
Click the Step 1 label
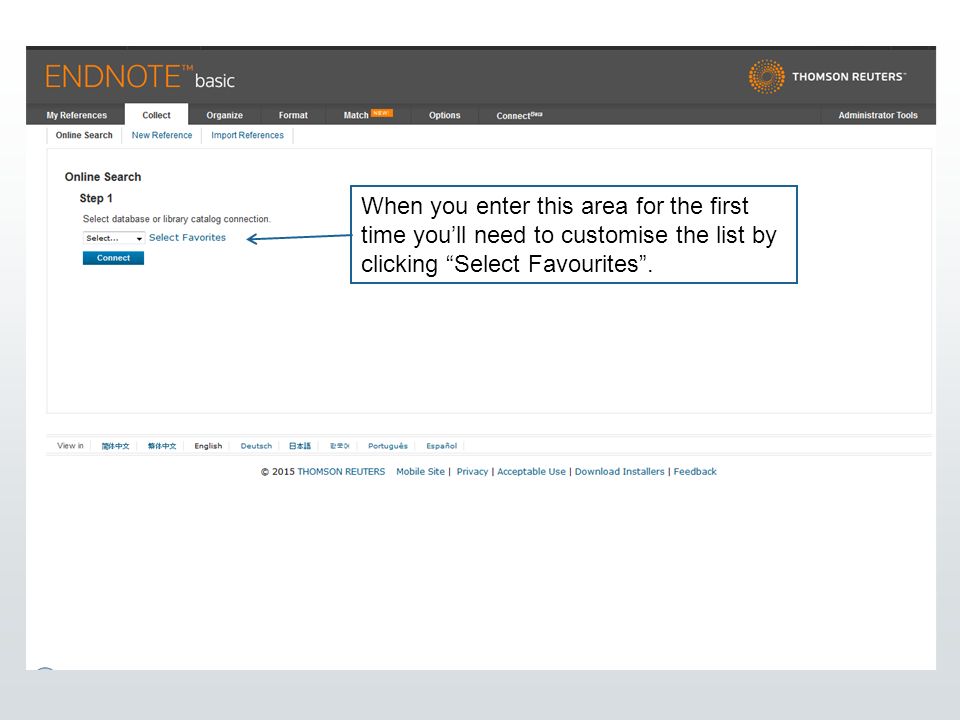point(96,198)
